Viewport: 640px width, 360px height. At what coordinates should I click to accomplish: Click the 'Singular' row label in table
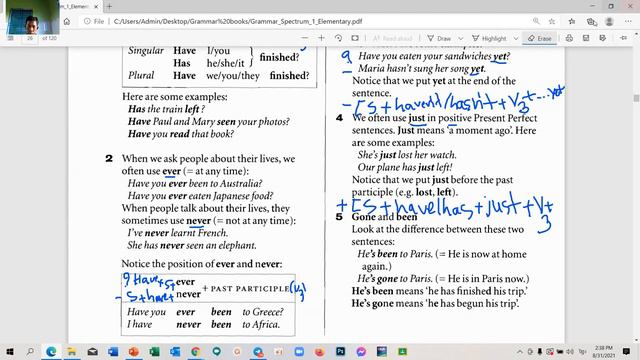coord(146,51)
